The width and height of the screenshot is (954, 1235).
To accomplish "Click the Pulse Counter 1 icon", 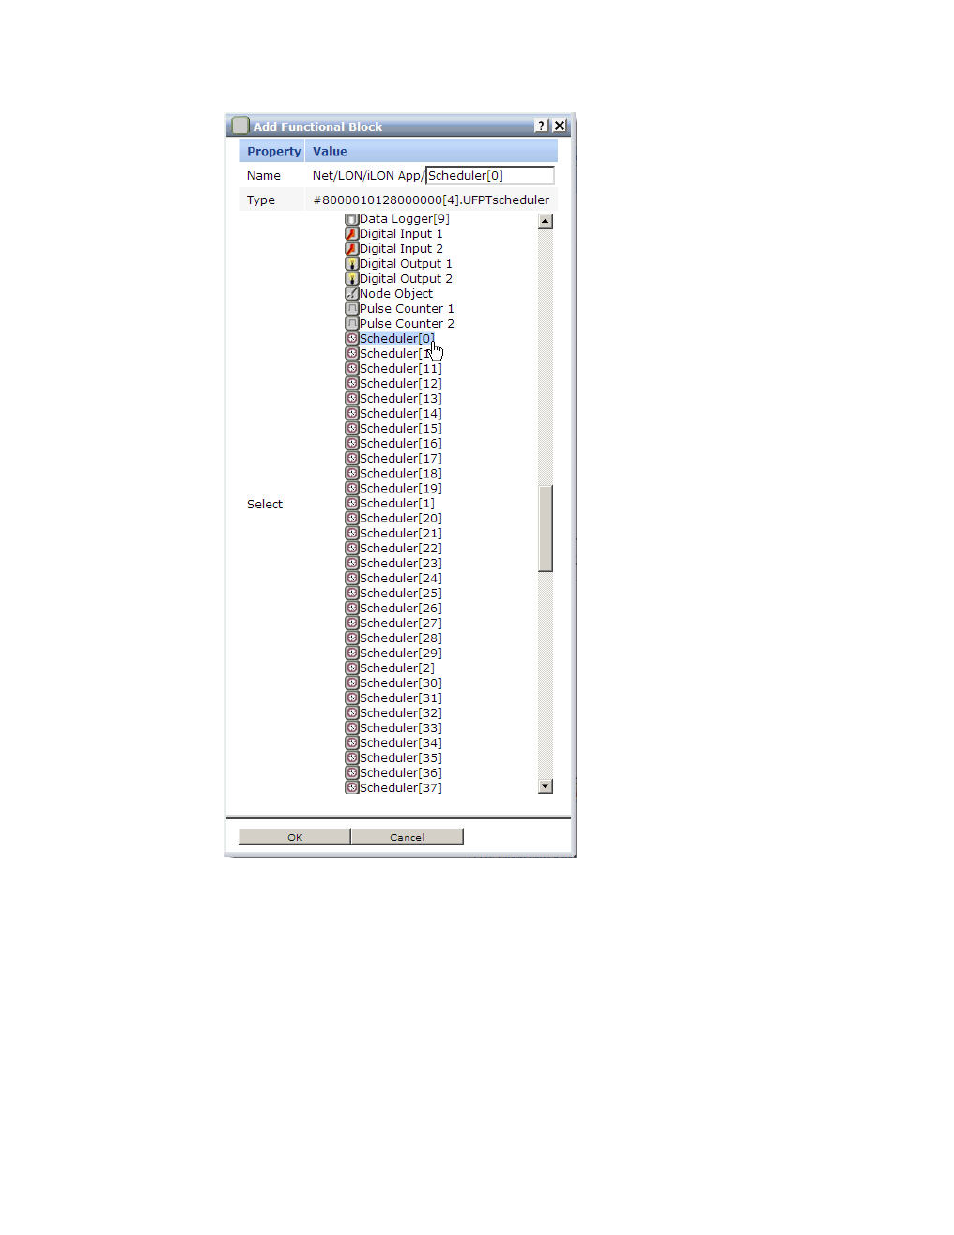I will pos(352,309).
